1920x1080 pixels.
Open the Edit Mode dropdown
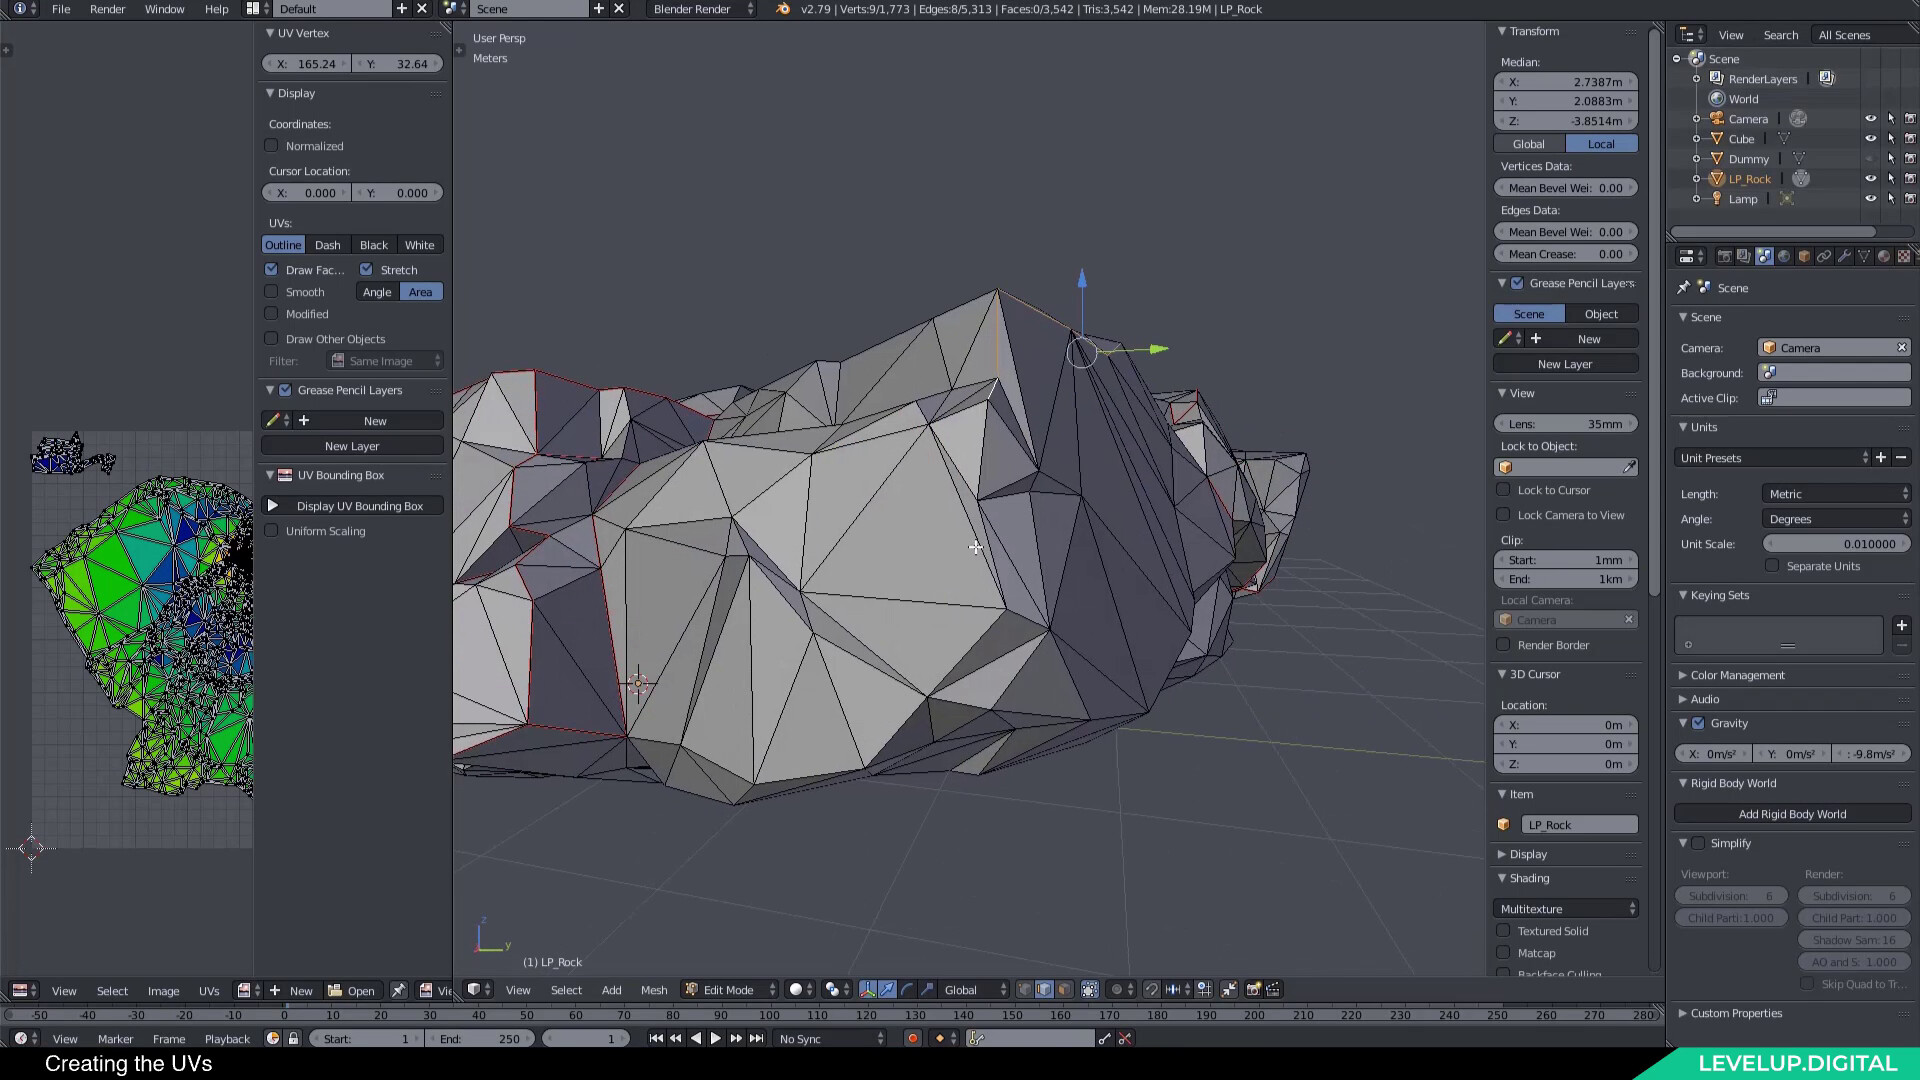point(729,989)
